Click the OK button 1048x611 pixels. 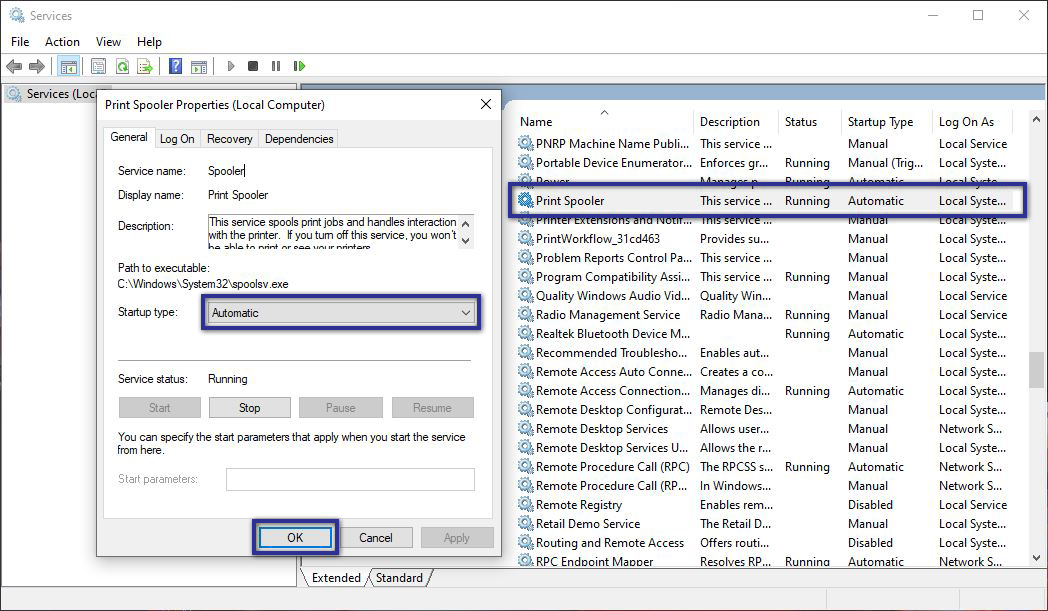pyautogui.click(x=294, y=537)
